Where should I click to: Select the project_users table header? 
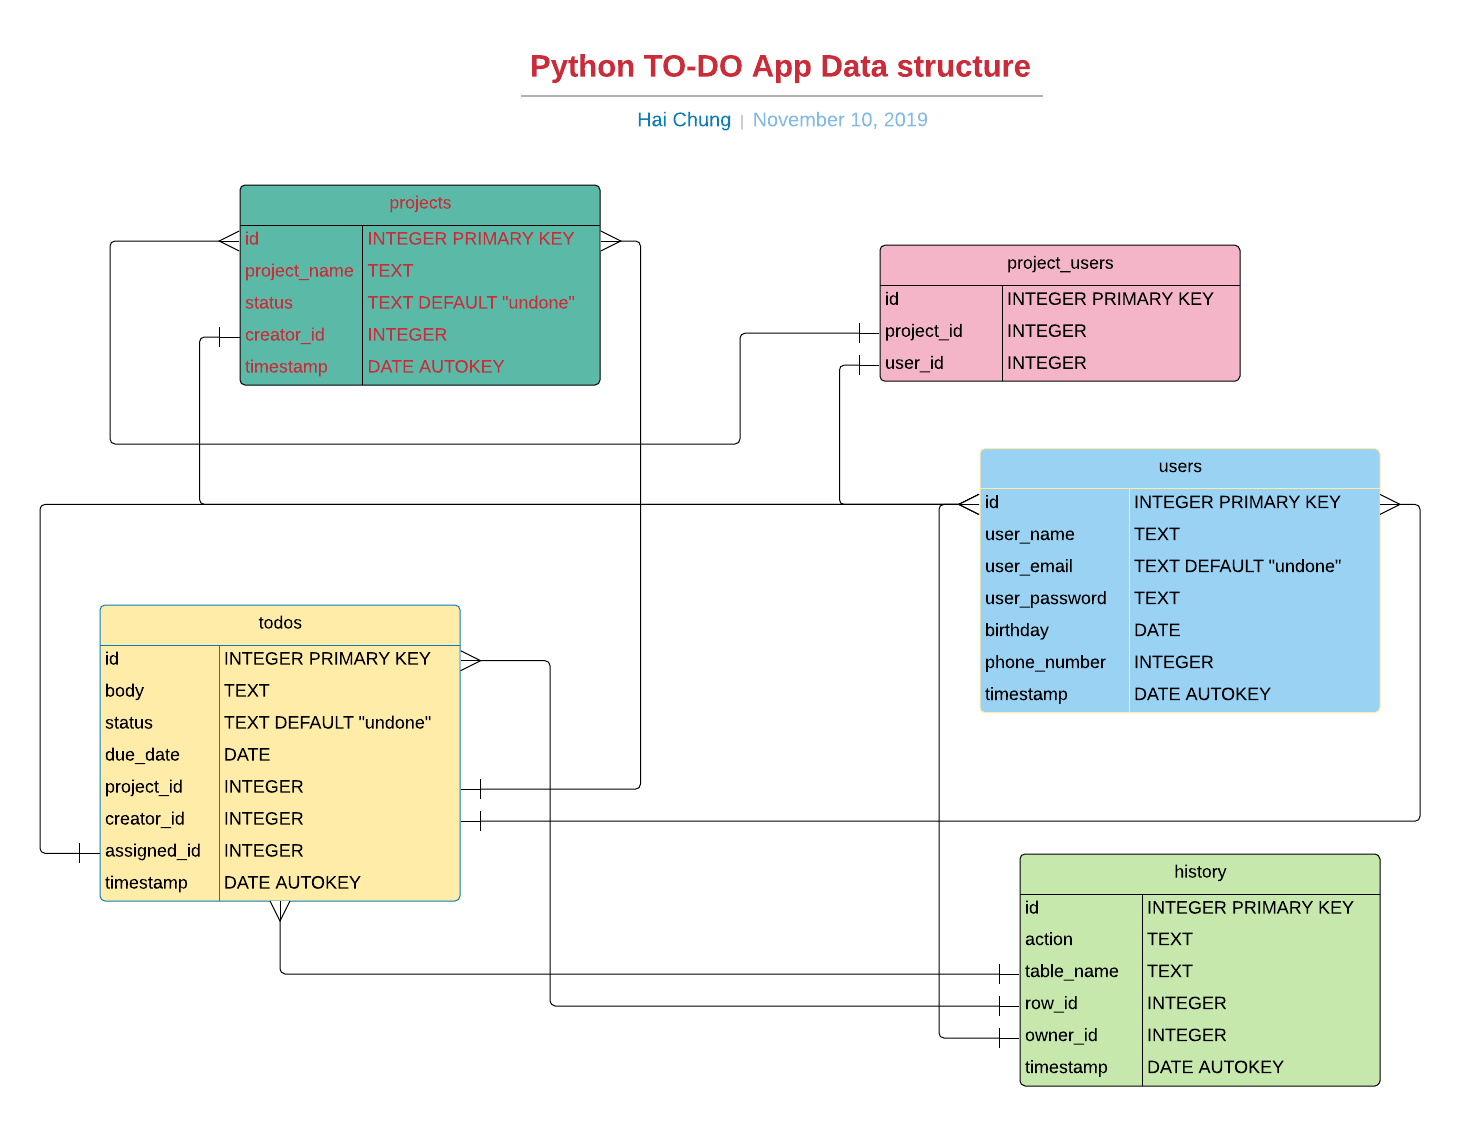(x=1059, y=263)
